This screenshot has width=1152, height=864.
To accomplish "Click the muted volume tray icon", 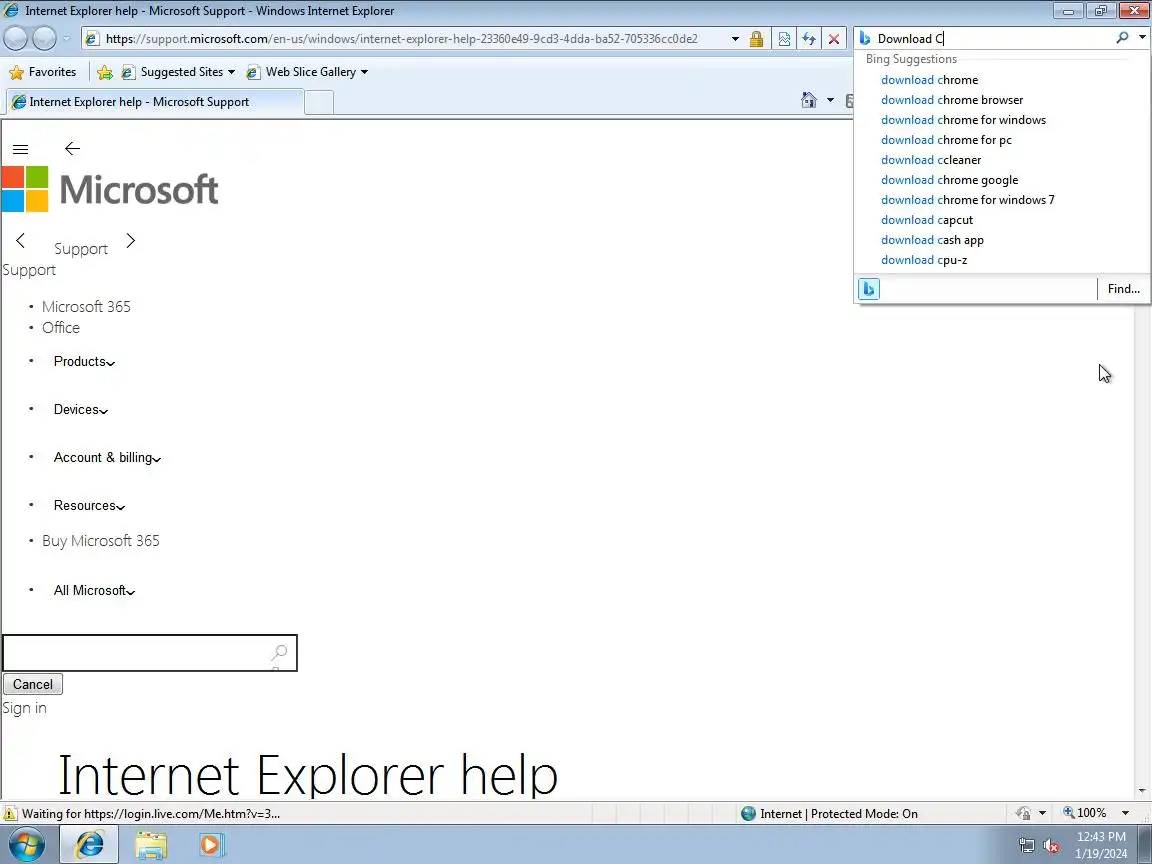I will click(x=1051, y=846).
